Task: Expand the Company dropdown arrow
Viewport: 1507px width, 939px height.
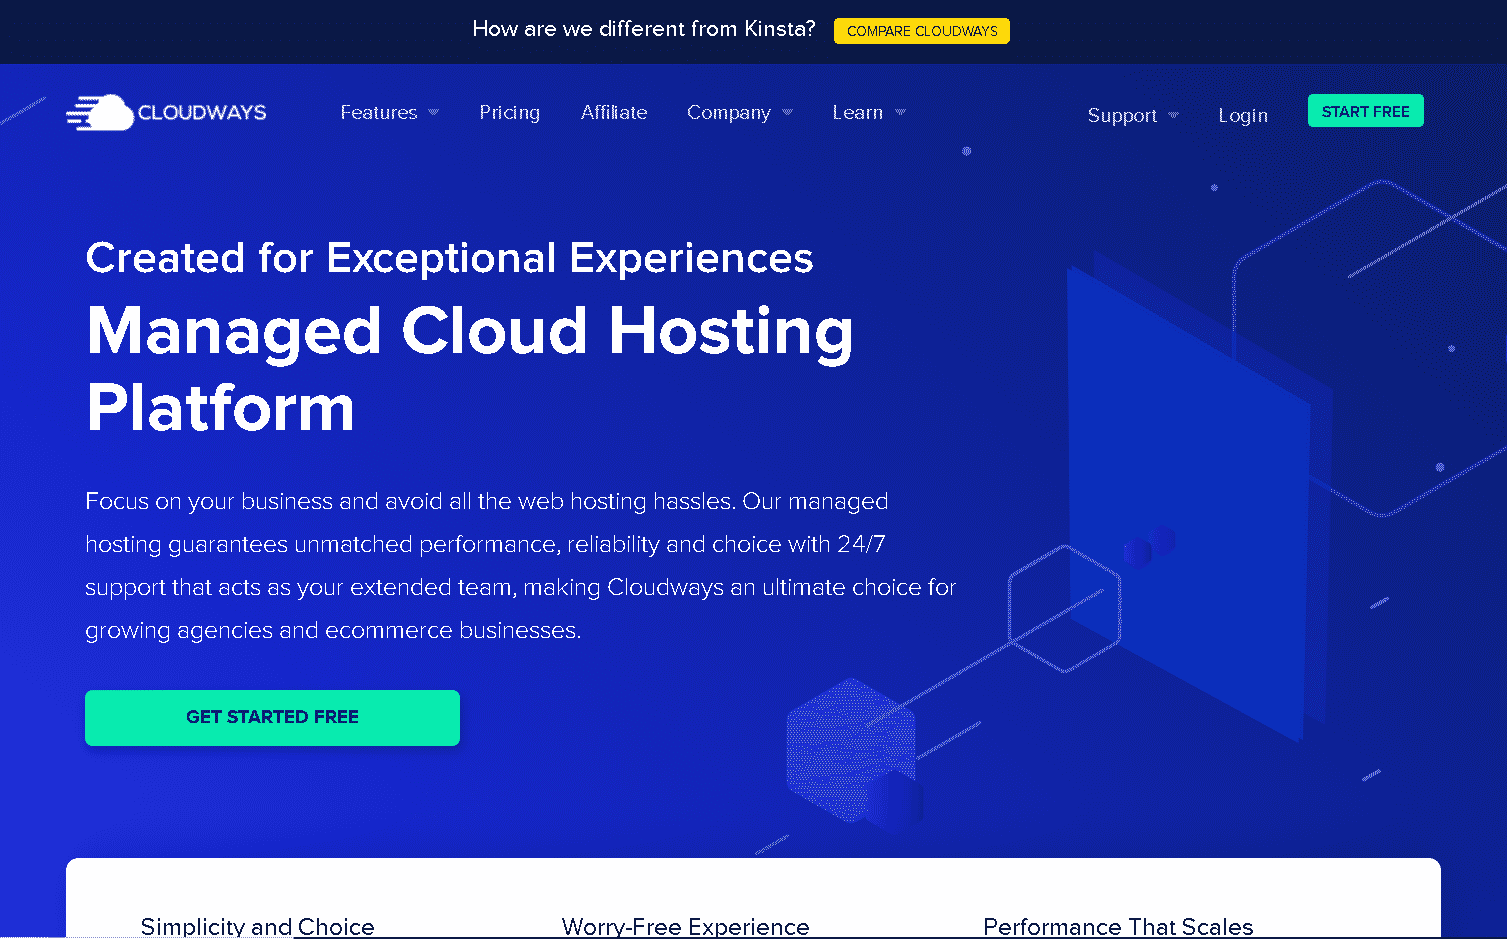Action: point(787,113)
